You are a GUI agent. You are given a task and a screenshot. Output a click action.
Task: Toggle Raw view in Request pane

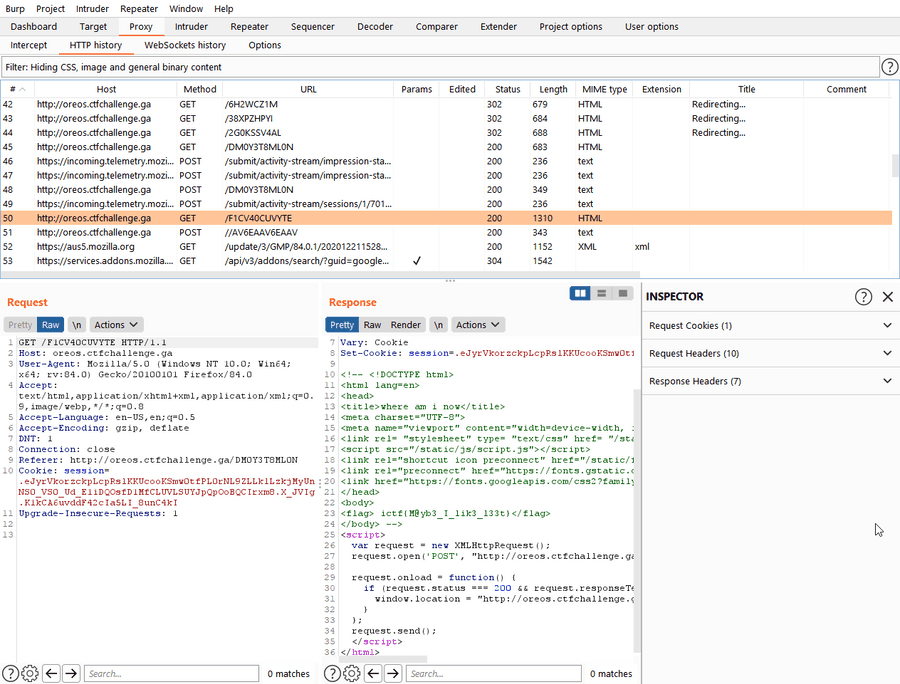(50, 325)
